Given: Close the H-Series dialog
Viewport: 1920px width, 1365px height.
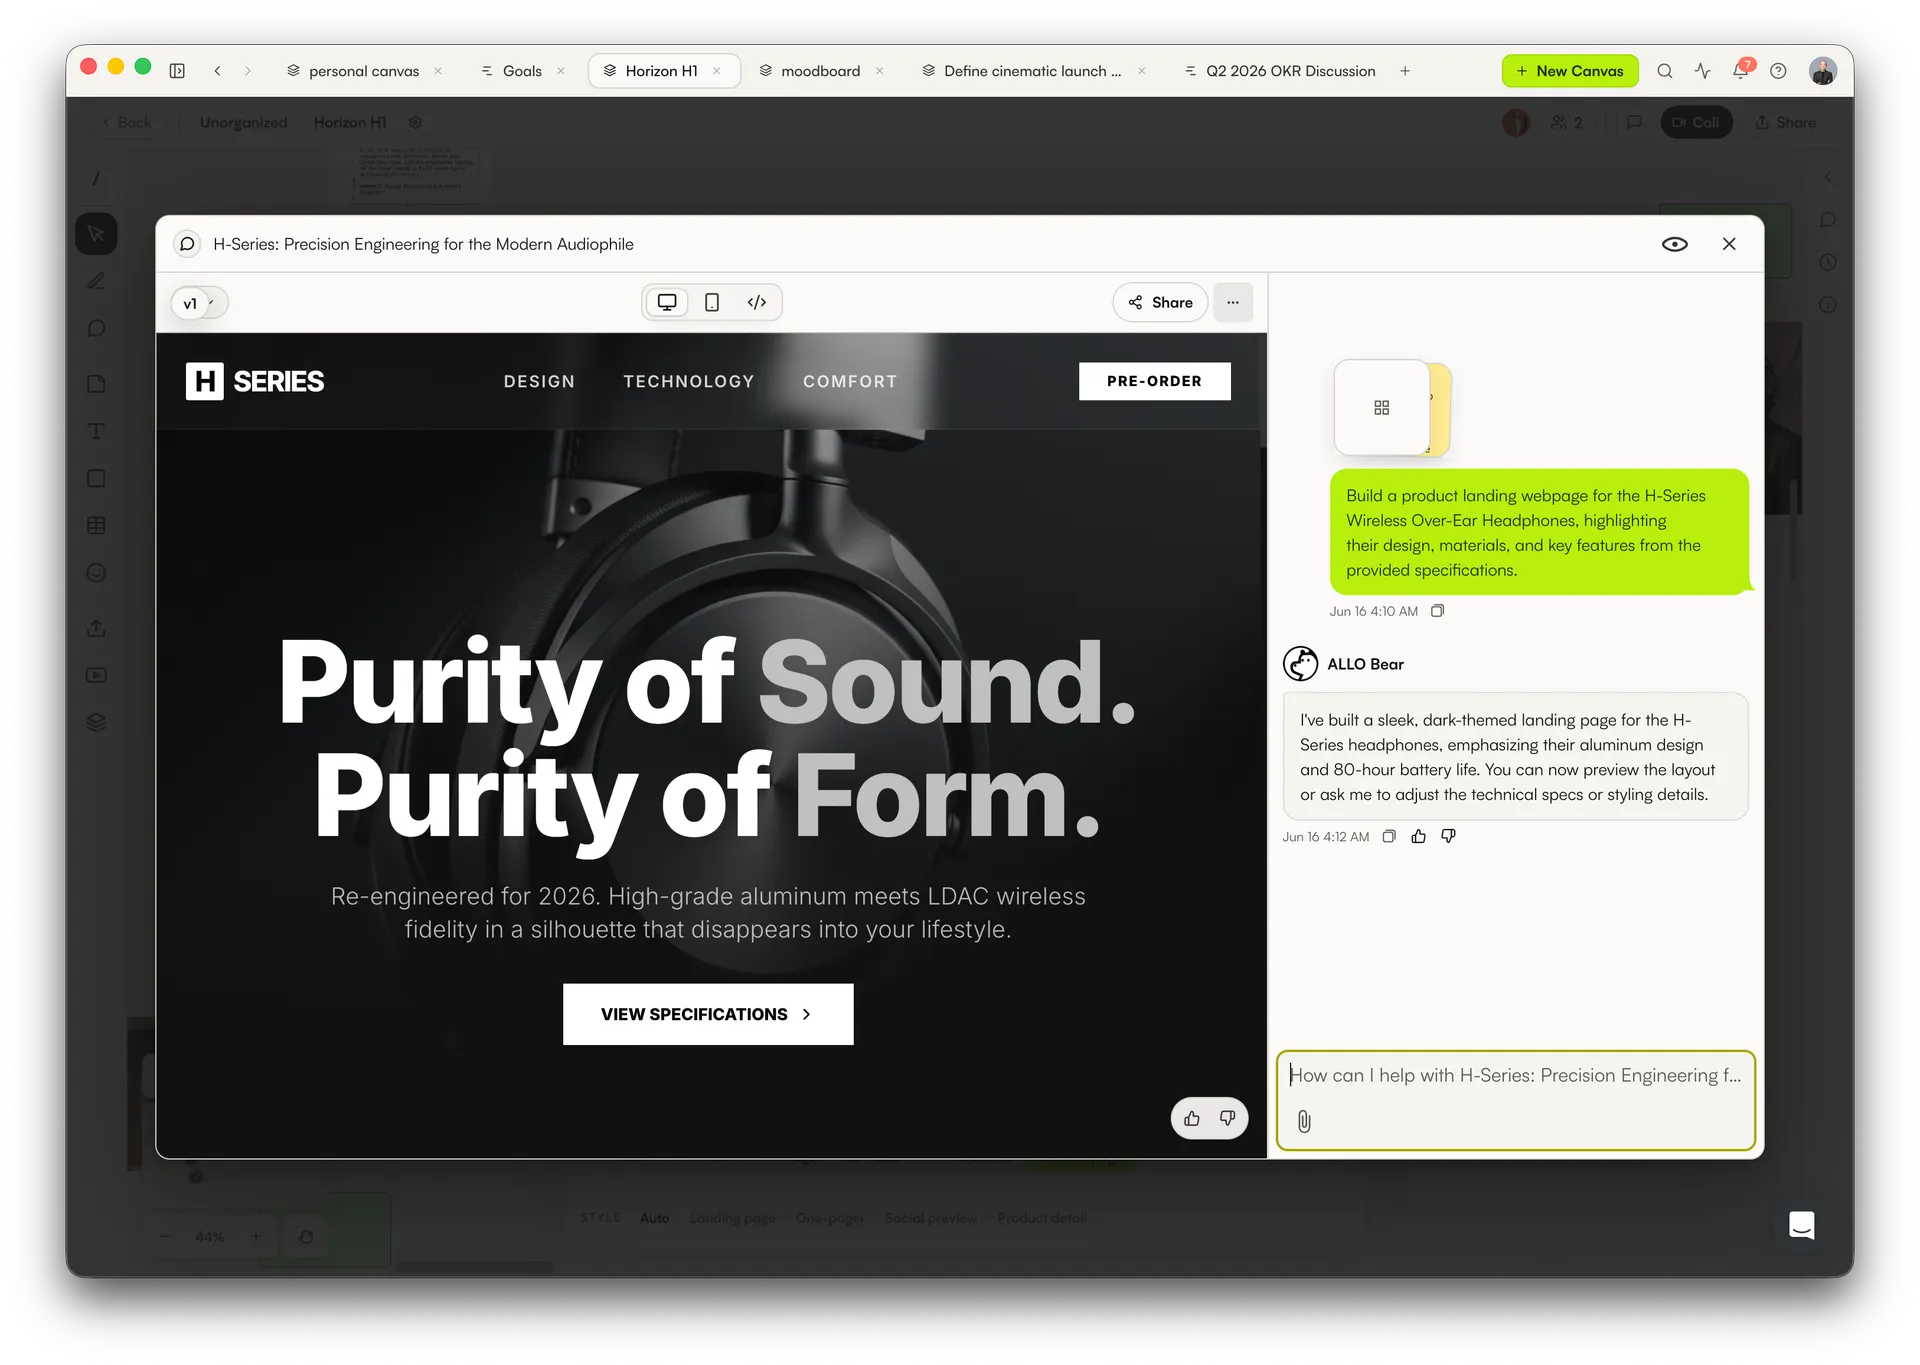Looking at the screenshot, I should pos(1729,244).
